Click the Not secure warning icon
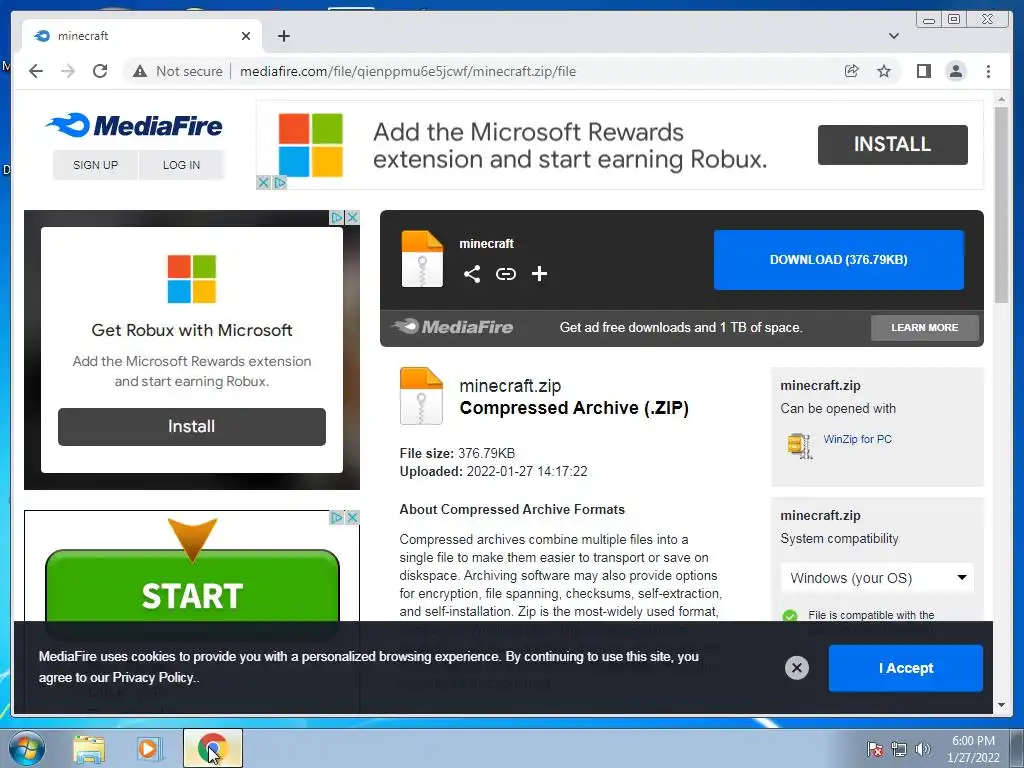 point(140,71)
